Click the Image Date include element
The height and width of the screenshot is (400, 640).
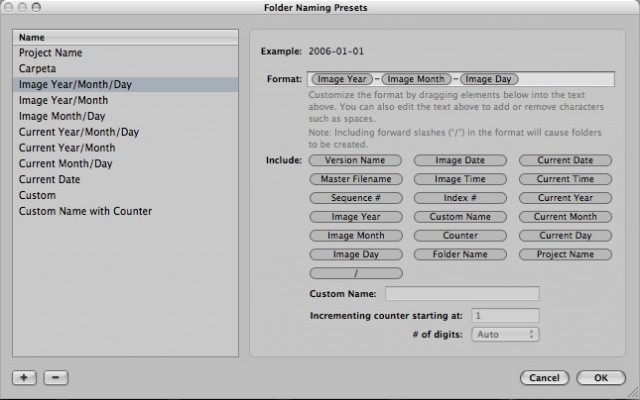coord(460,160)
